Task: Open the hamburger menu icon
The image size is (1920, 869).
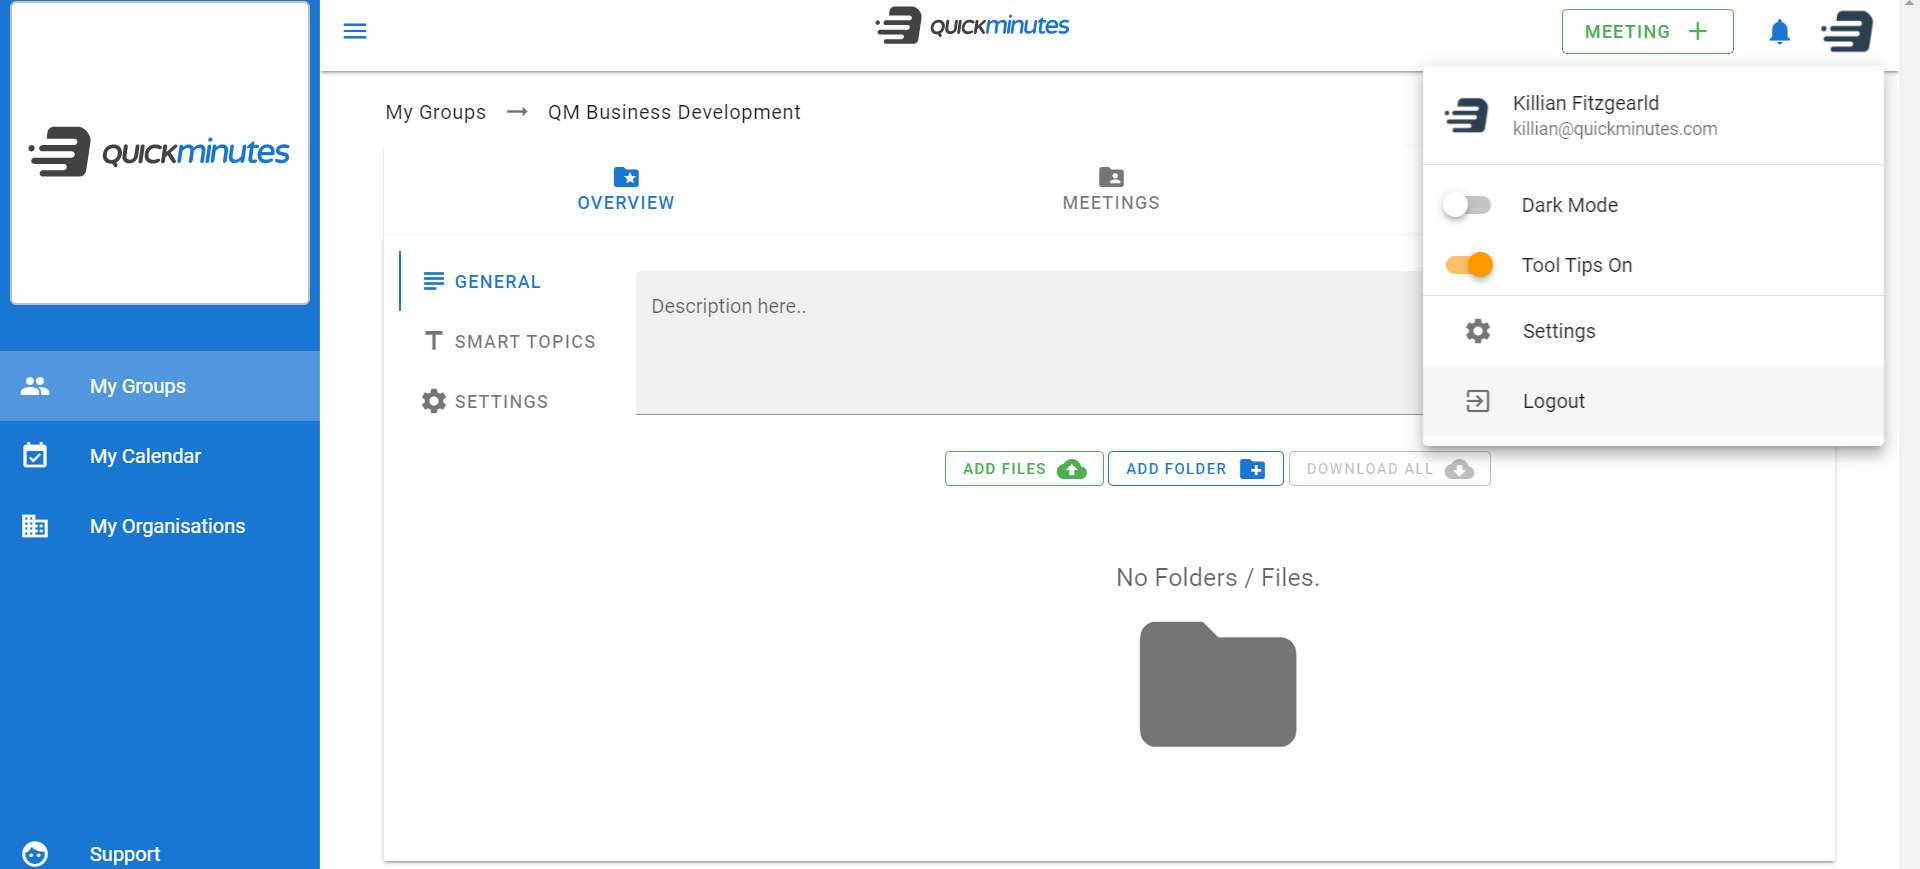Action: click(x=355, y=31)
